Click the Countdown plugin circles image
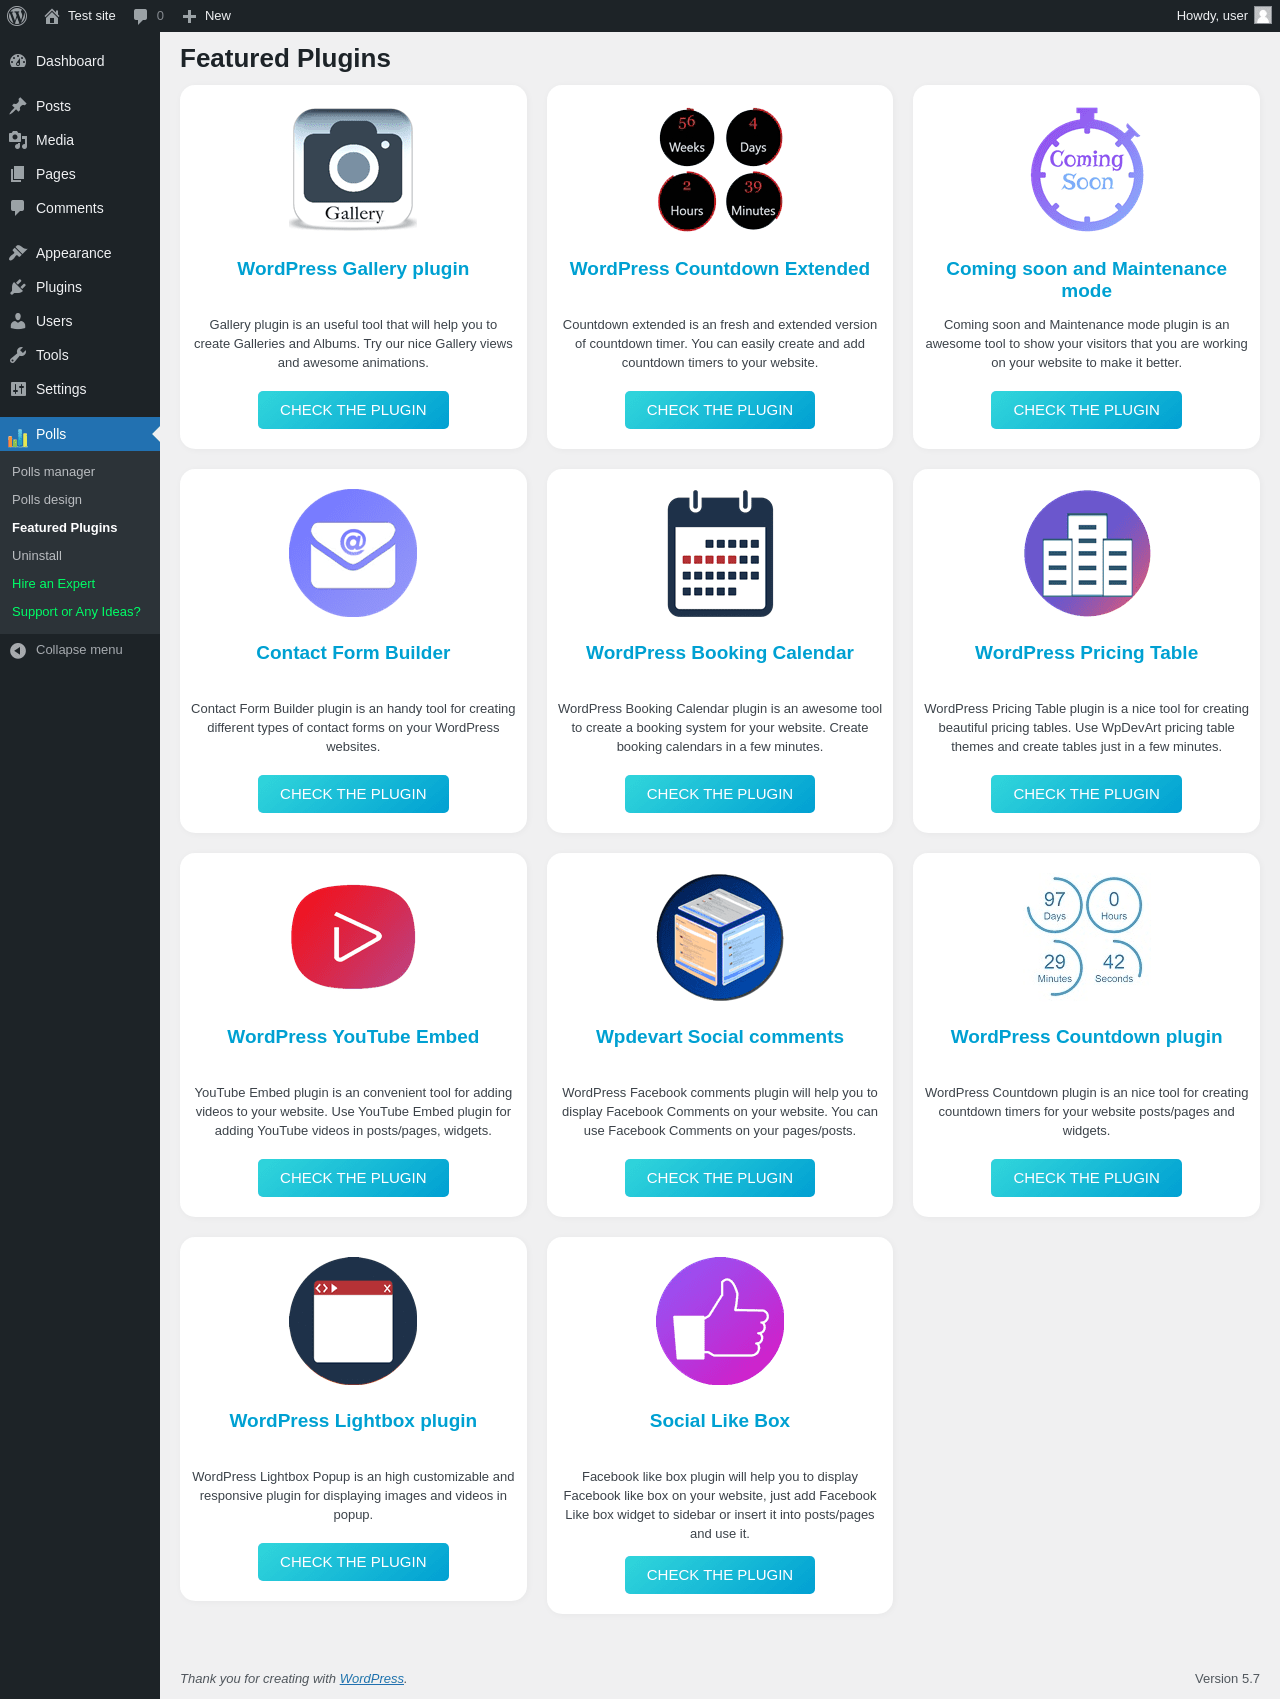This screenshot has width=1280, height=1699. 1085,937
